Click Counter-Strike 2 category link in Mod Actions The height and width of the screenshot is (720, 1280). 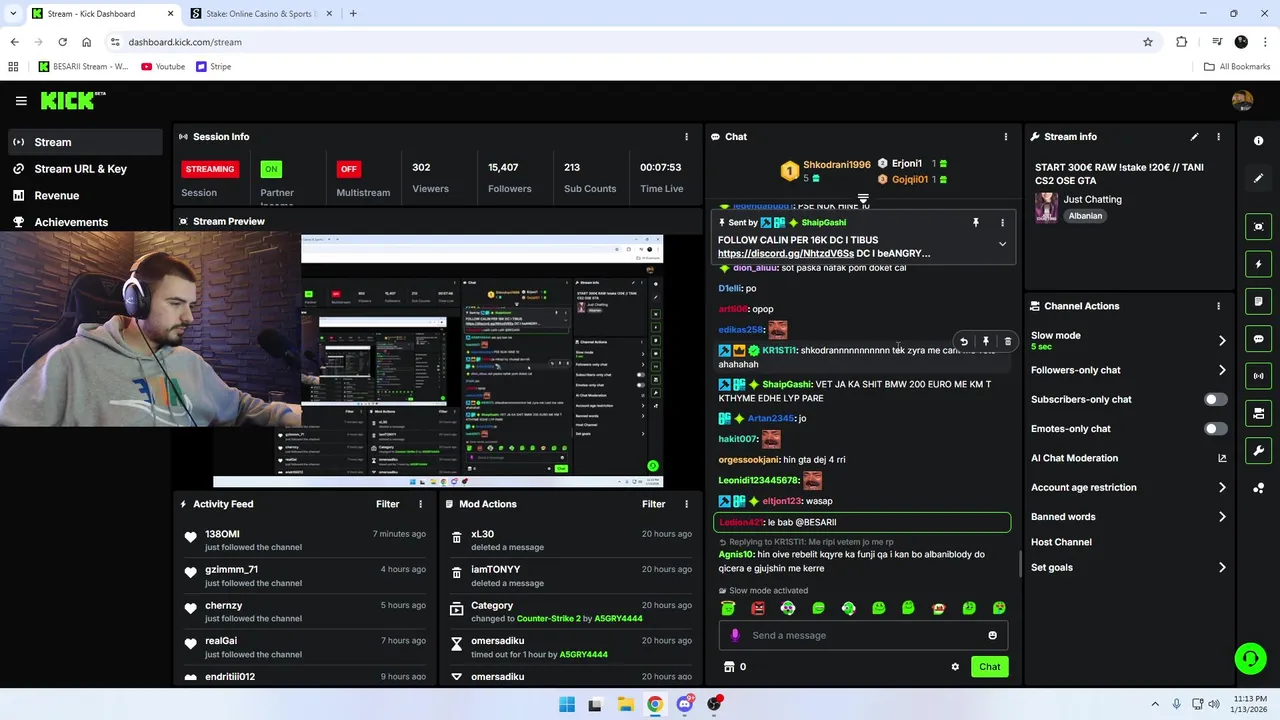(x=548, y=619)
